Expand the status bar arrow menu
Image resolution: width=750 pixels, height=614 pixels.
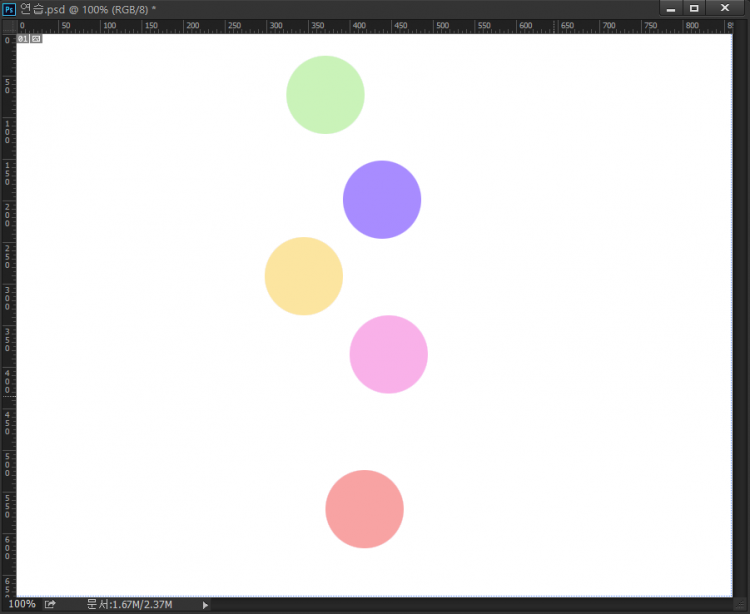(x=206, y=605)
